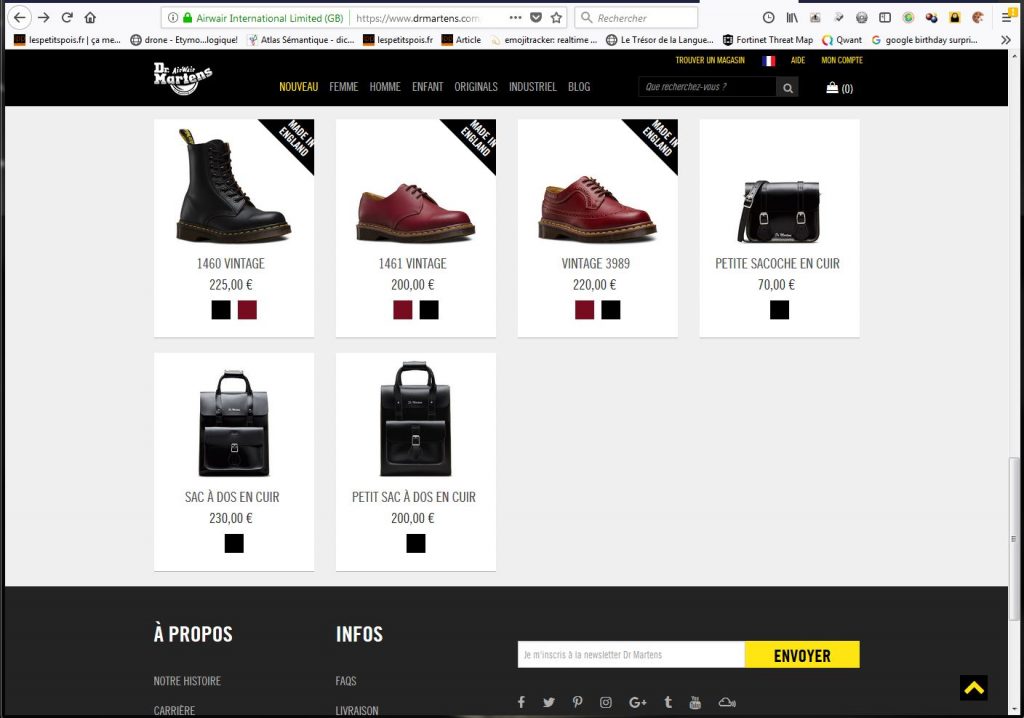The width and height of the screenshot is (1024, 718).
Task: Open the INDUSTRIEL menu
Action: pyautogui.click(x=533, y=87)
